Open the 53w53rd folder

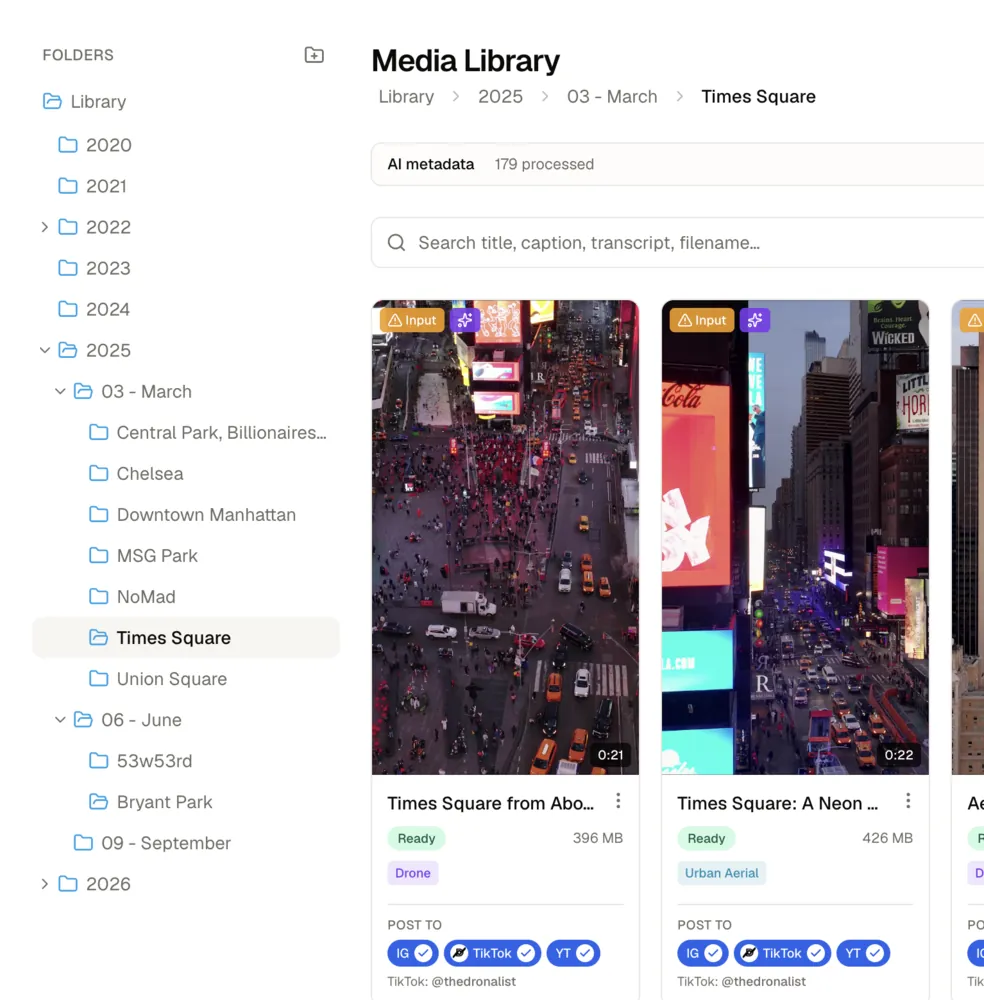(x=186, y=761)
